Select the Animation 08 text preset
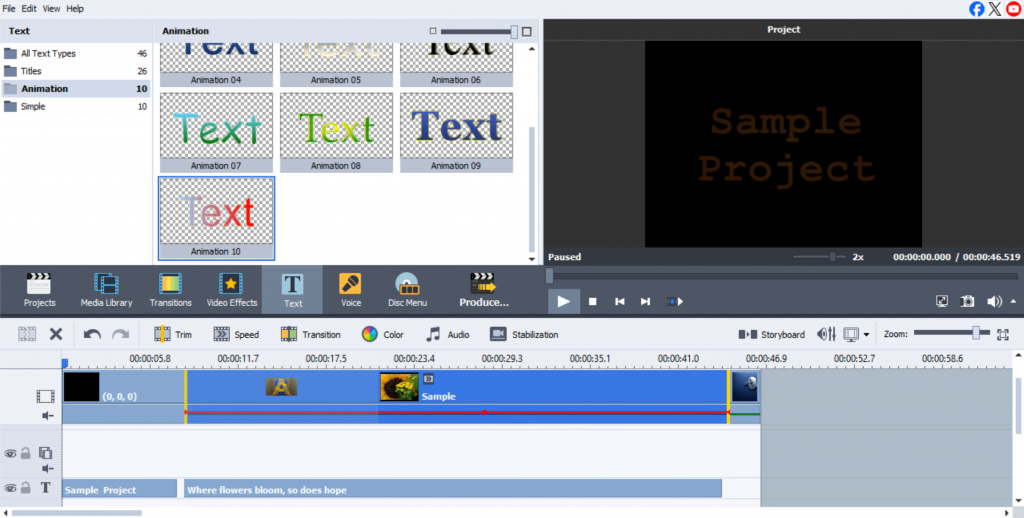This screenshot has width=1024, height=518. (336, 132)
